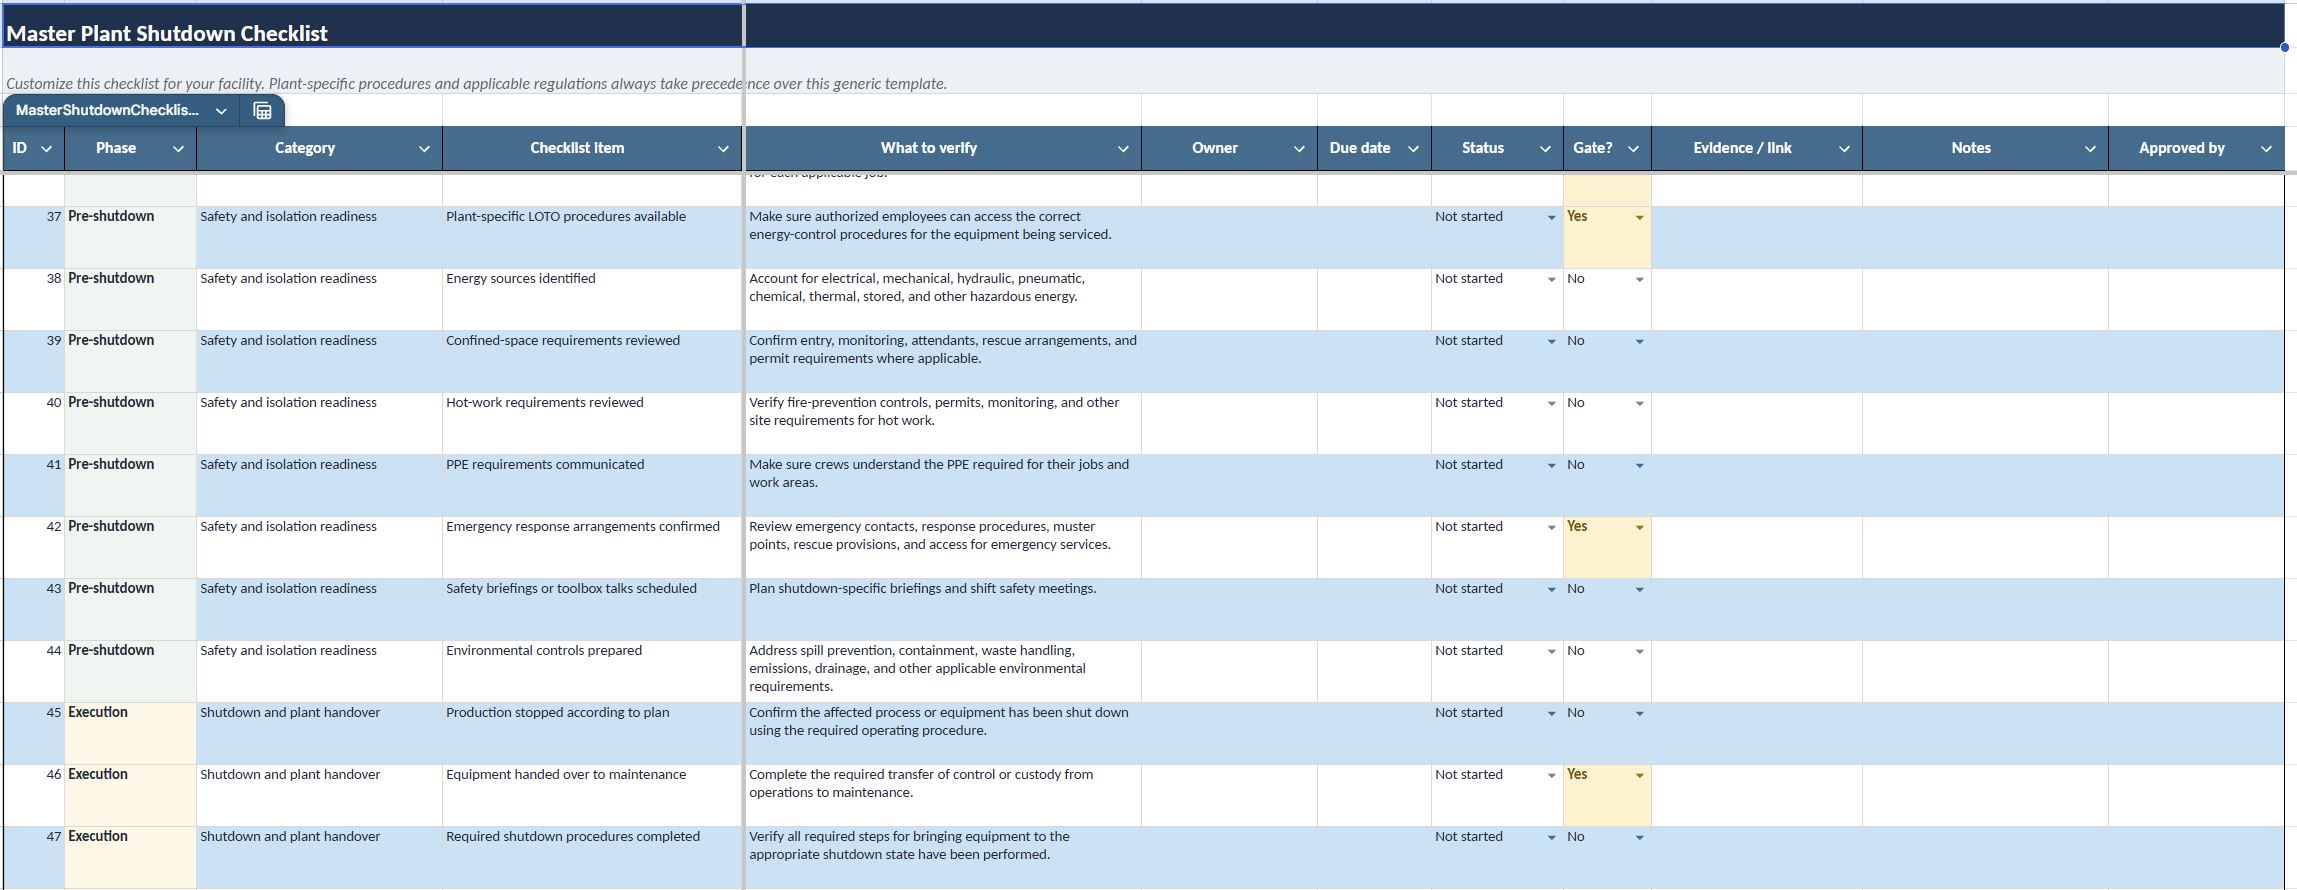Select 'Required shutdown procedures completed' cell
2297x890 pixels.
point(592,858)
